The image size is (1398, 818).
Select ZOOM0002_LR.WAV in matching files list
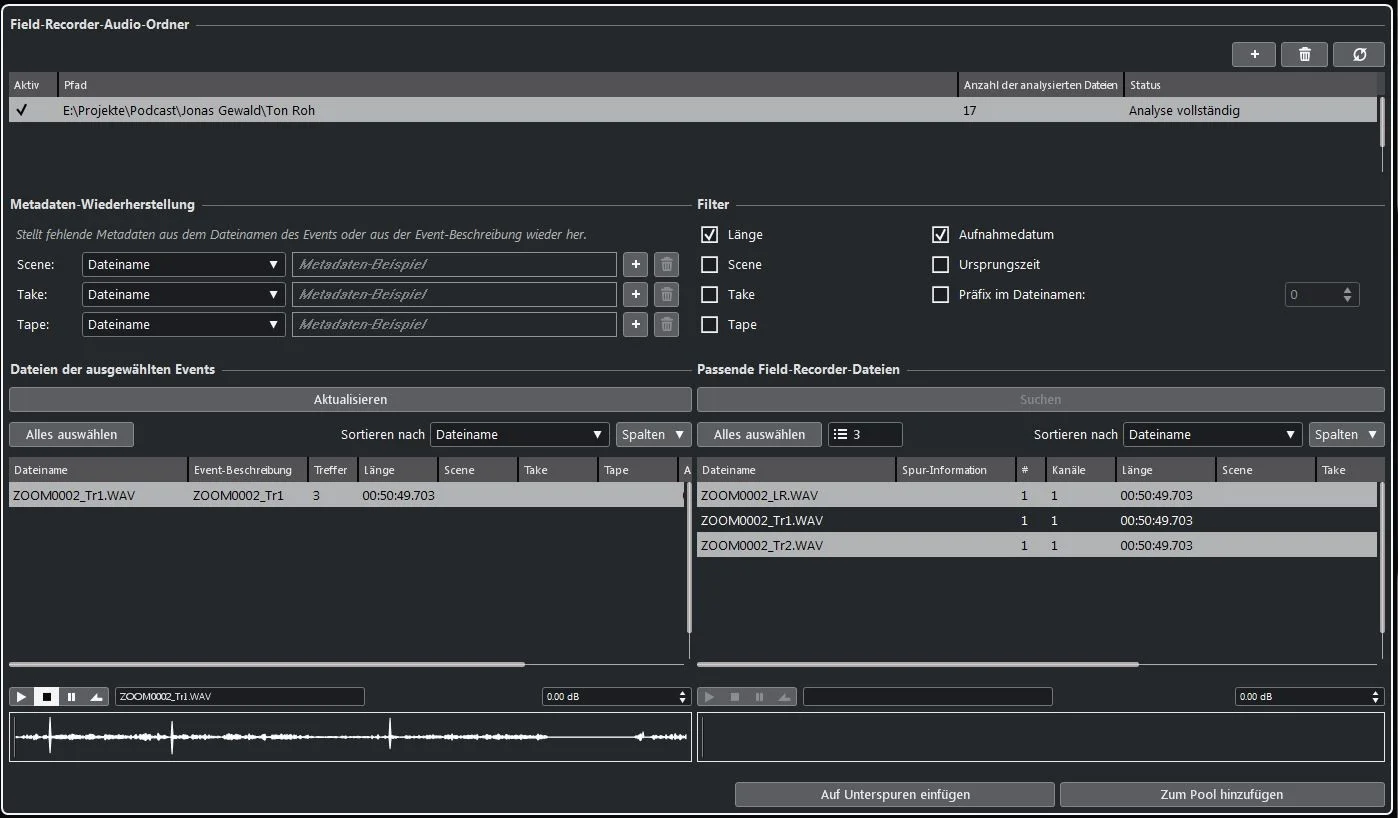coord(1036,495)
